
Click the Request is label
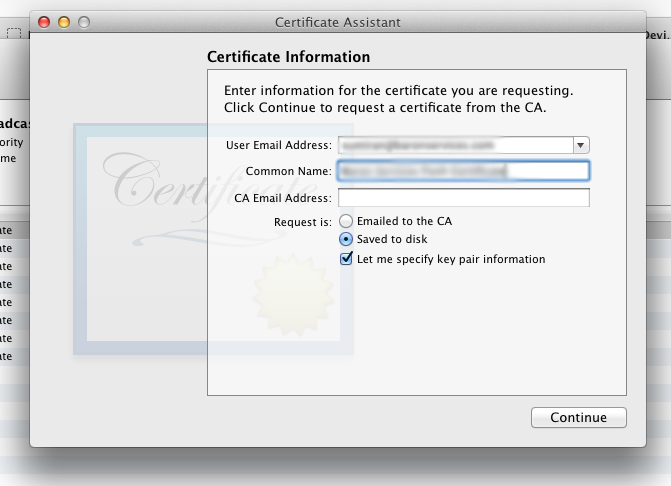pyautogui.click(x=303, y=221)
